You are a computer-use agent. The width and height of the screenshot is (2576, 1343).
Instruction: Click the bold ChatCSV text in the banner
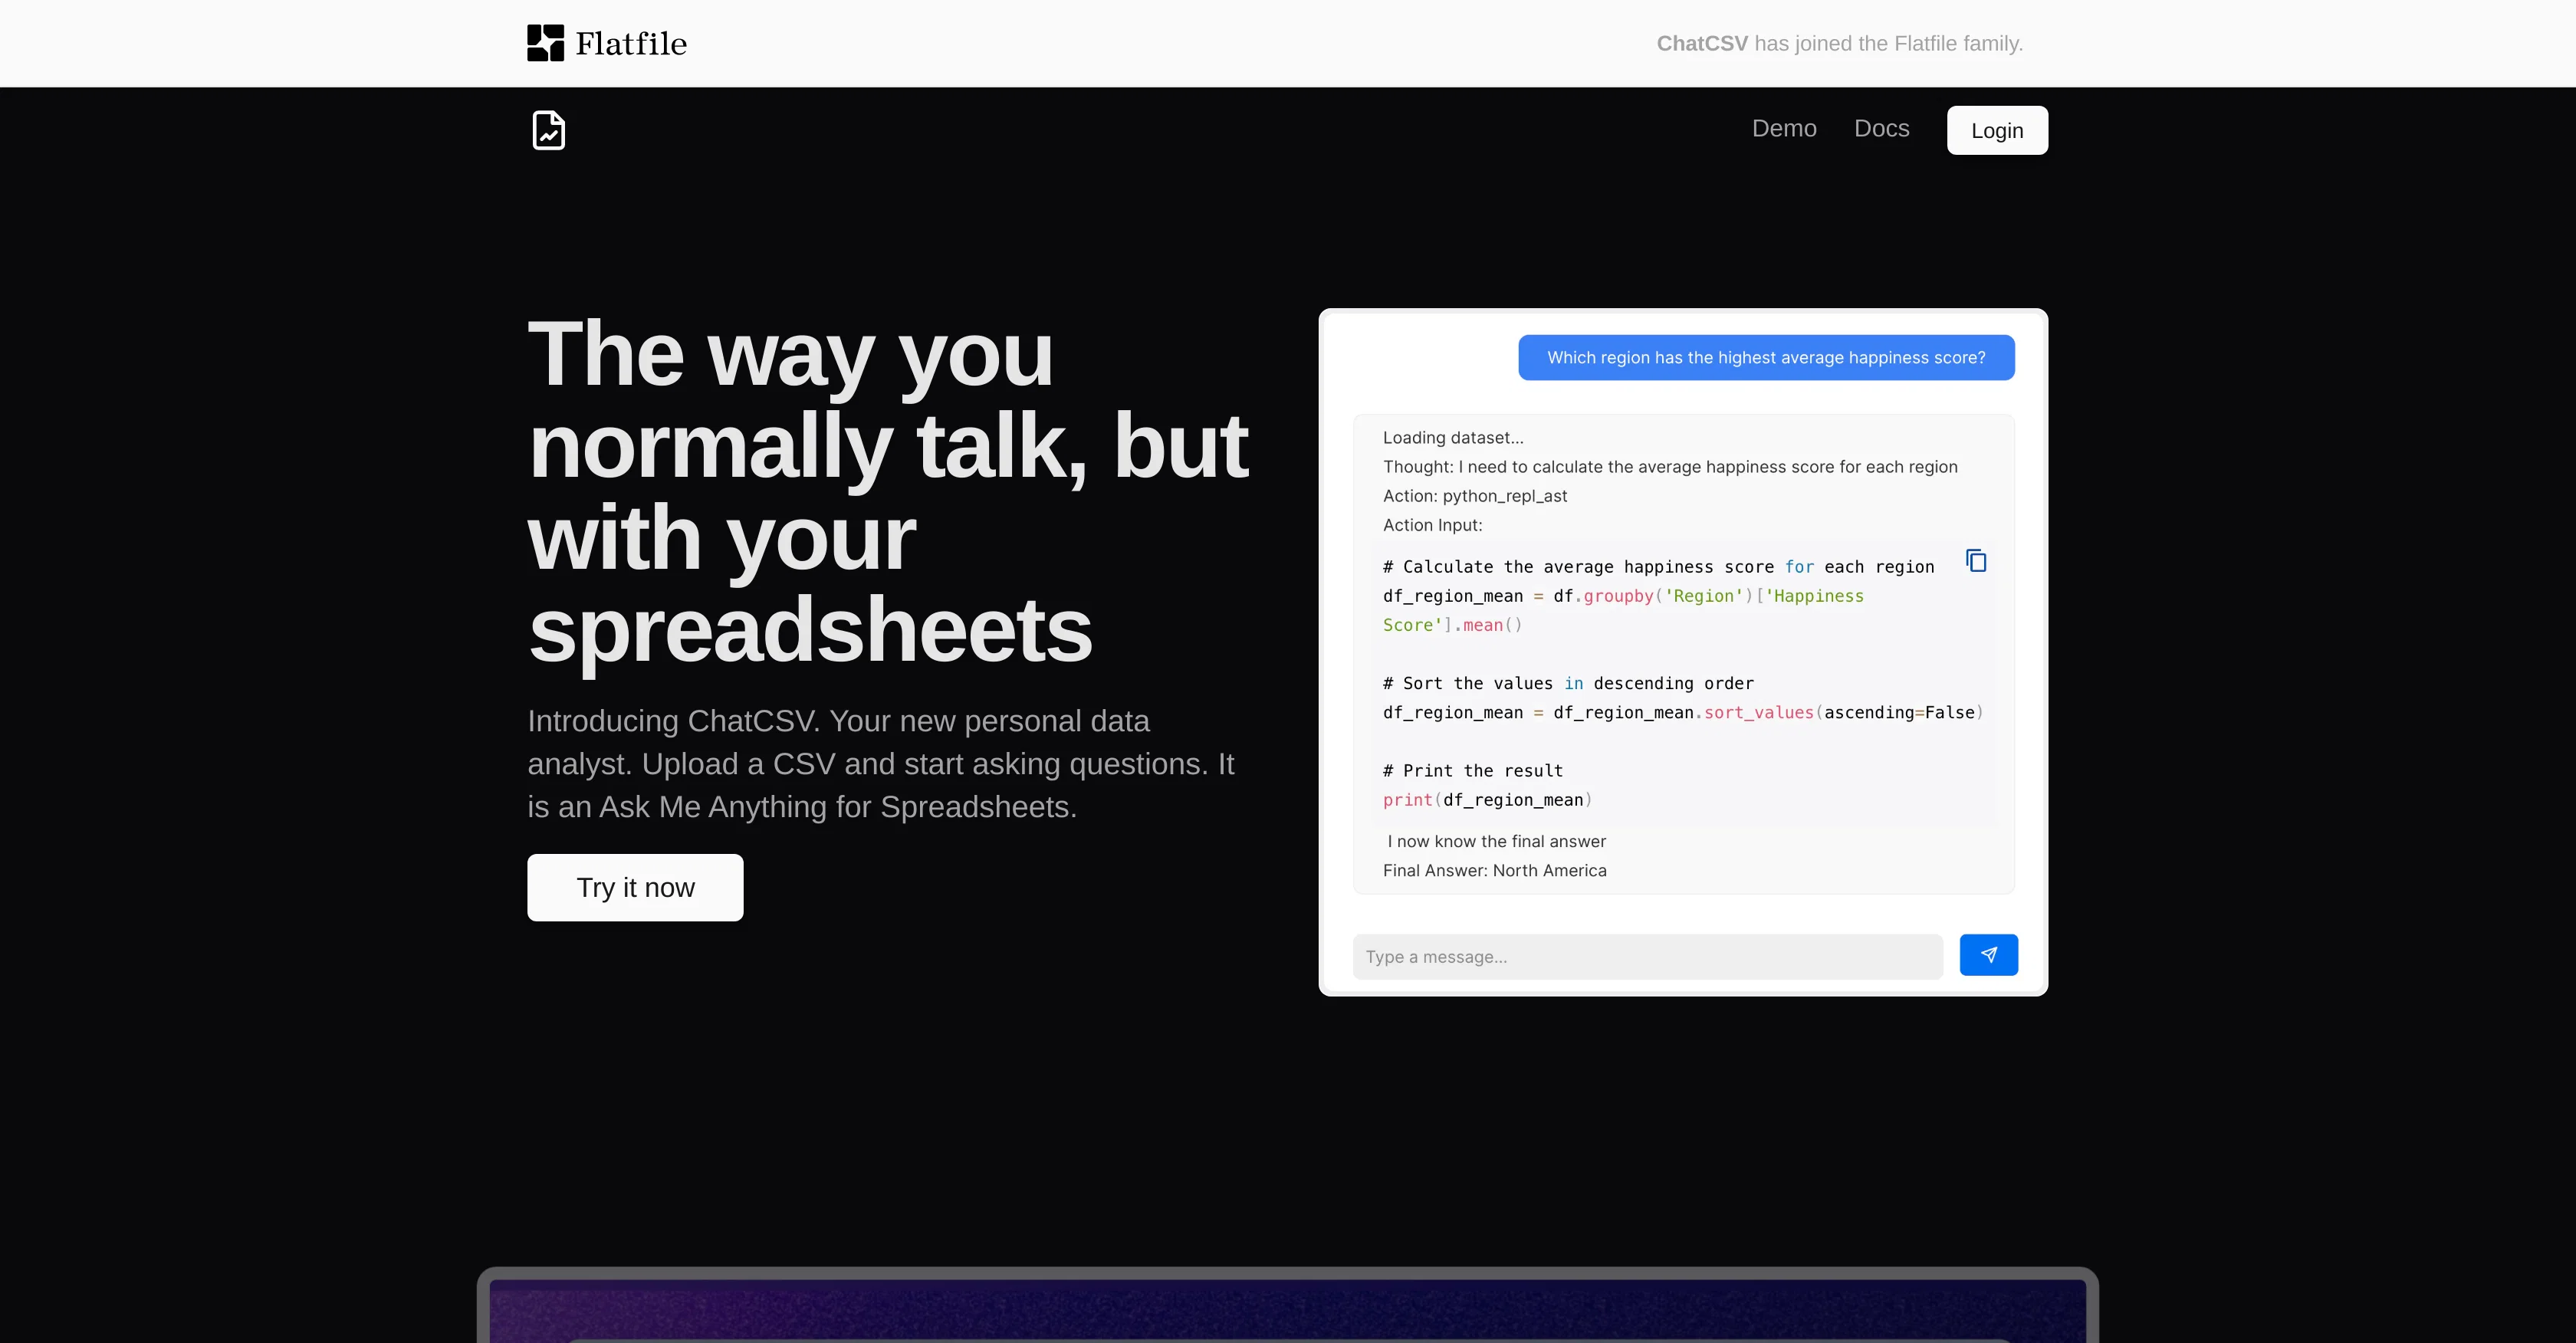coord(1702,44)
